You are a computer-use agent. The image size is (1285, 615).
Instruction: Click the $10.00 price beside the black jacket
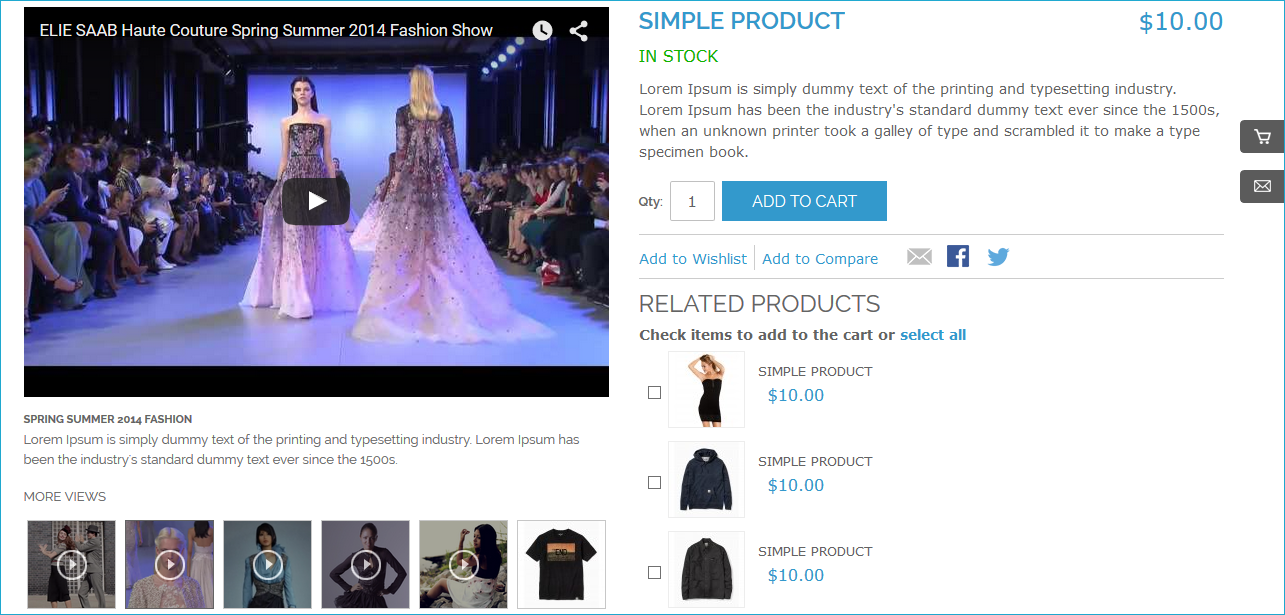[796, 575]
